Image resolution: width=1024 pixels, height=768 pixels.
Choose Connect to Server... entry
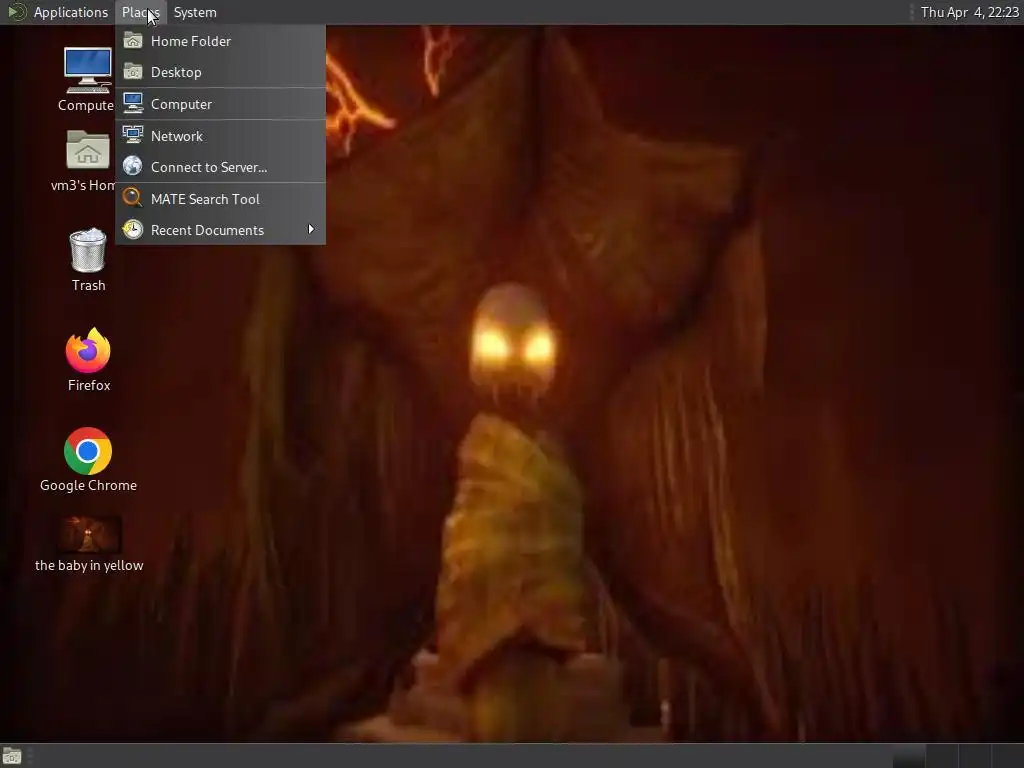pyautogui.click(x=221, y=167)
